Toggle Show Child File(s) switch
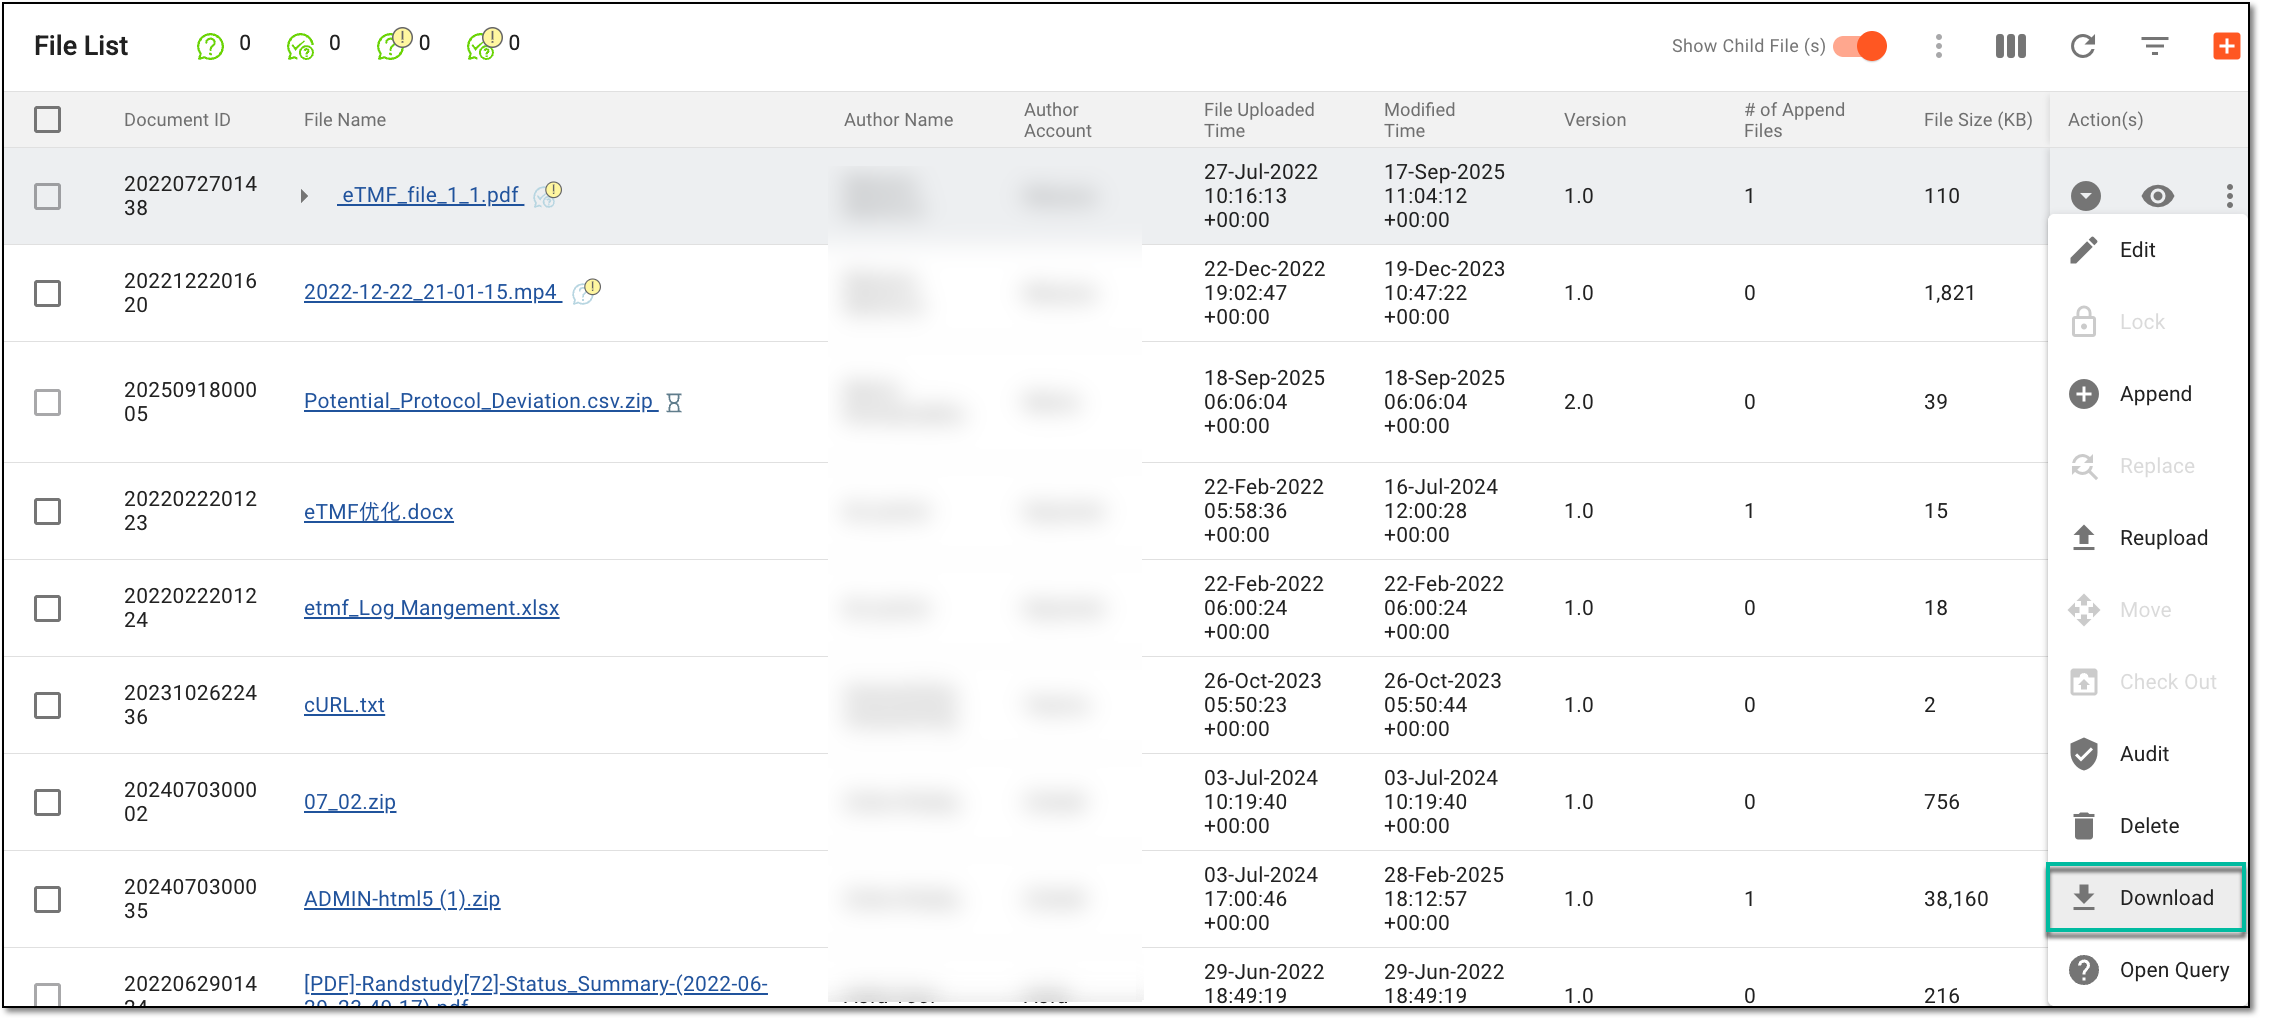The height and width of the screenshot is (1020, 2270). pyautogui.click(x=1860, y=46)
